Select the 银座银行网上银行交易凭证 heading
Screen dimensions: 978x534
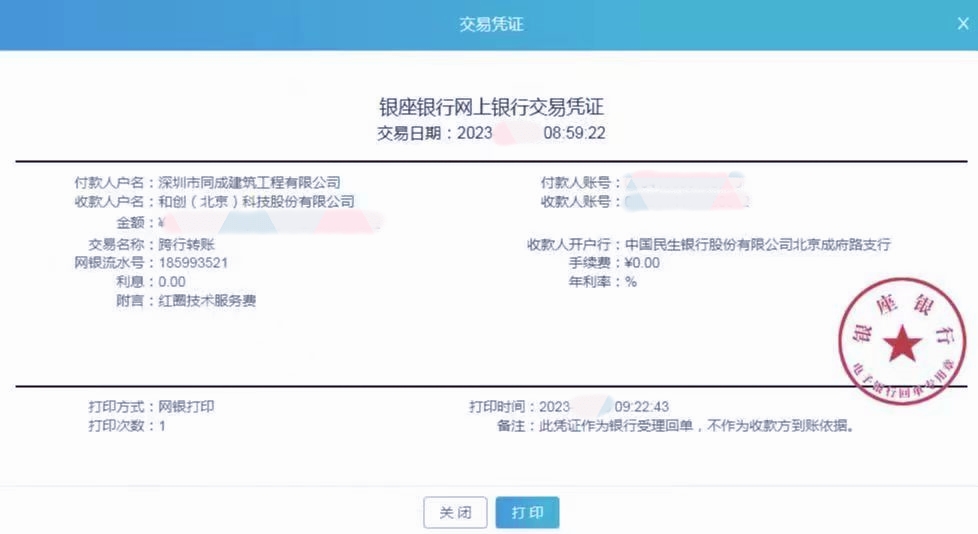[x=490, y=108]
